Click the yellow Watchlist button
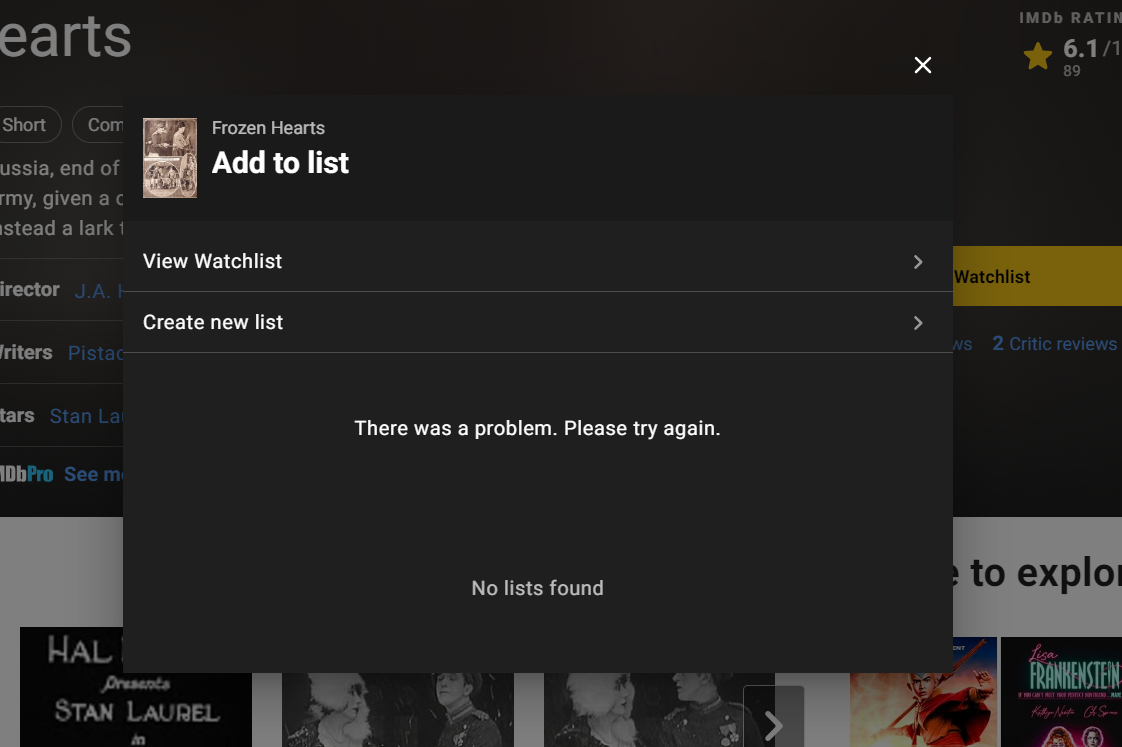Screen dimensions: 1122x747 1037,276
